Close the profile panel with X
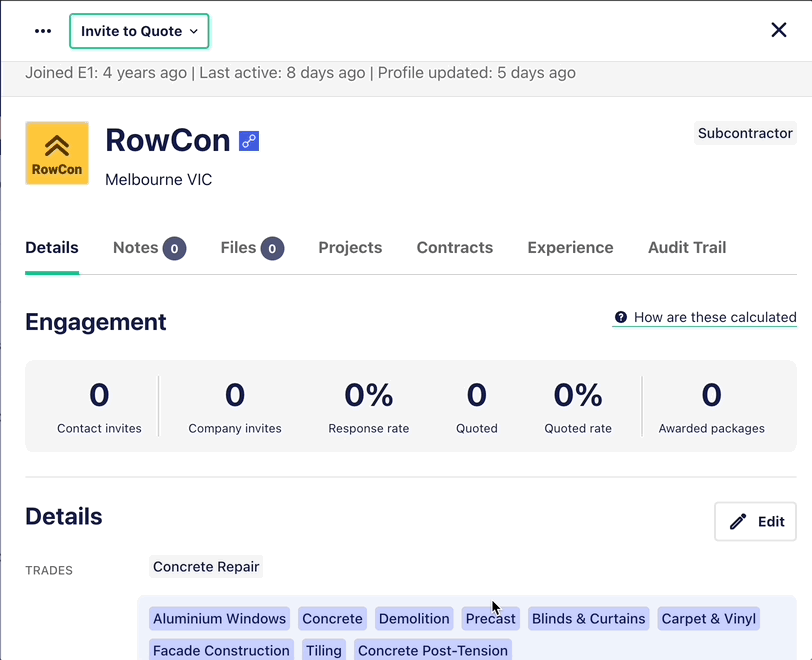This screenshot has height=660, width=812. [x=779, y=30]
